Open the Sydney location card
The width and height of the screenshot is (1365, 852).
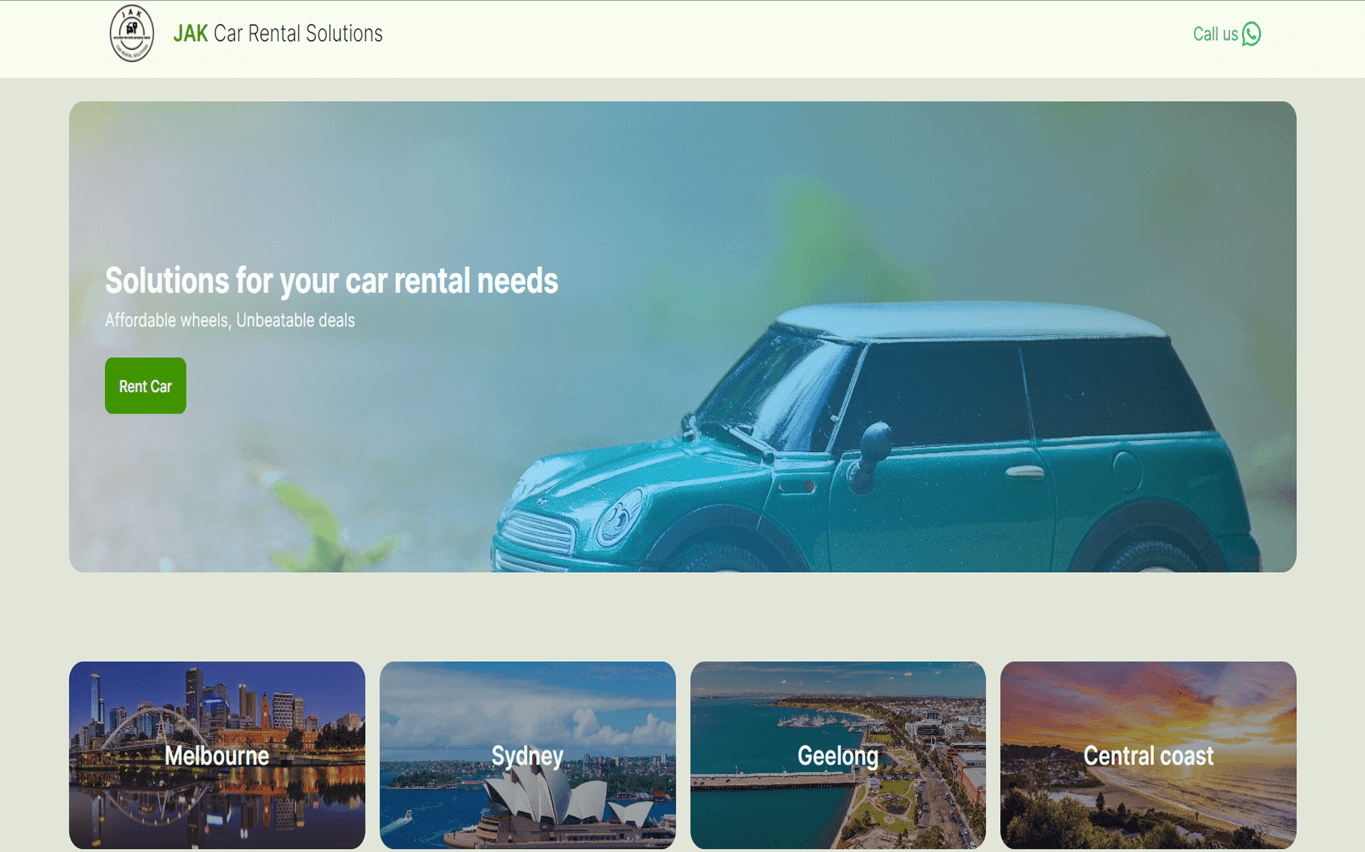click(x=527, y=755)
